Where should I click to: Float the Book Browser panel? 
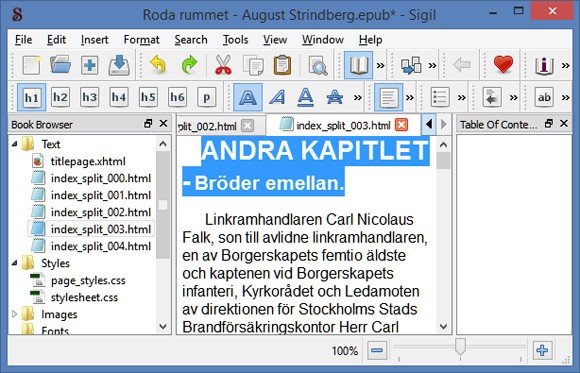[x=148, y=124]
